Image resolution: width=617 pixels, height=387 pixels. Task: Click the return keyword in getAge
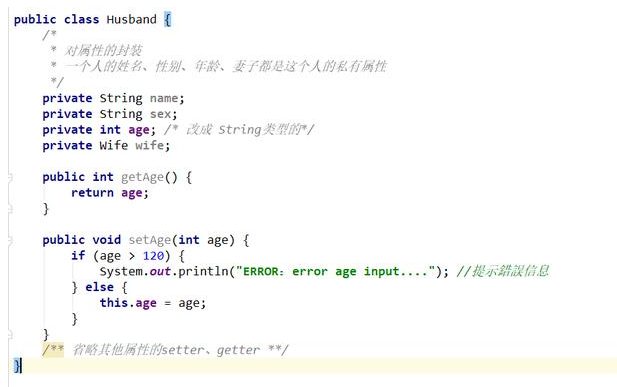pyautogui.click(x=92, y=193)
